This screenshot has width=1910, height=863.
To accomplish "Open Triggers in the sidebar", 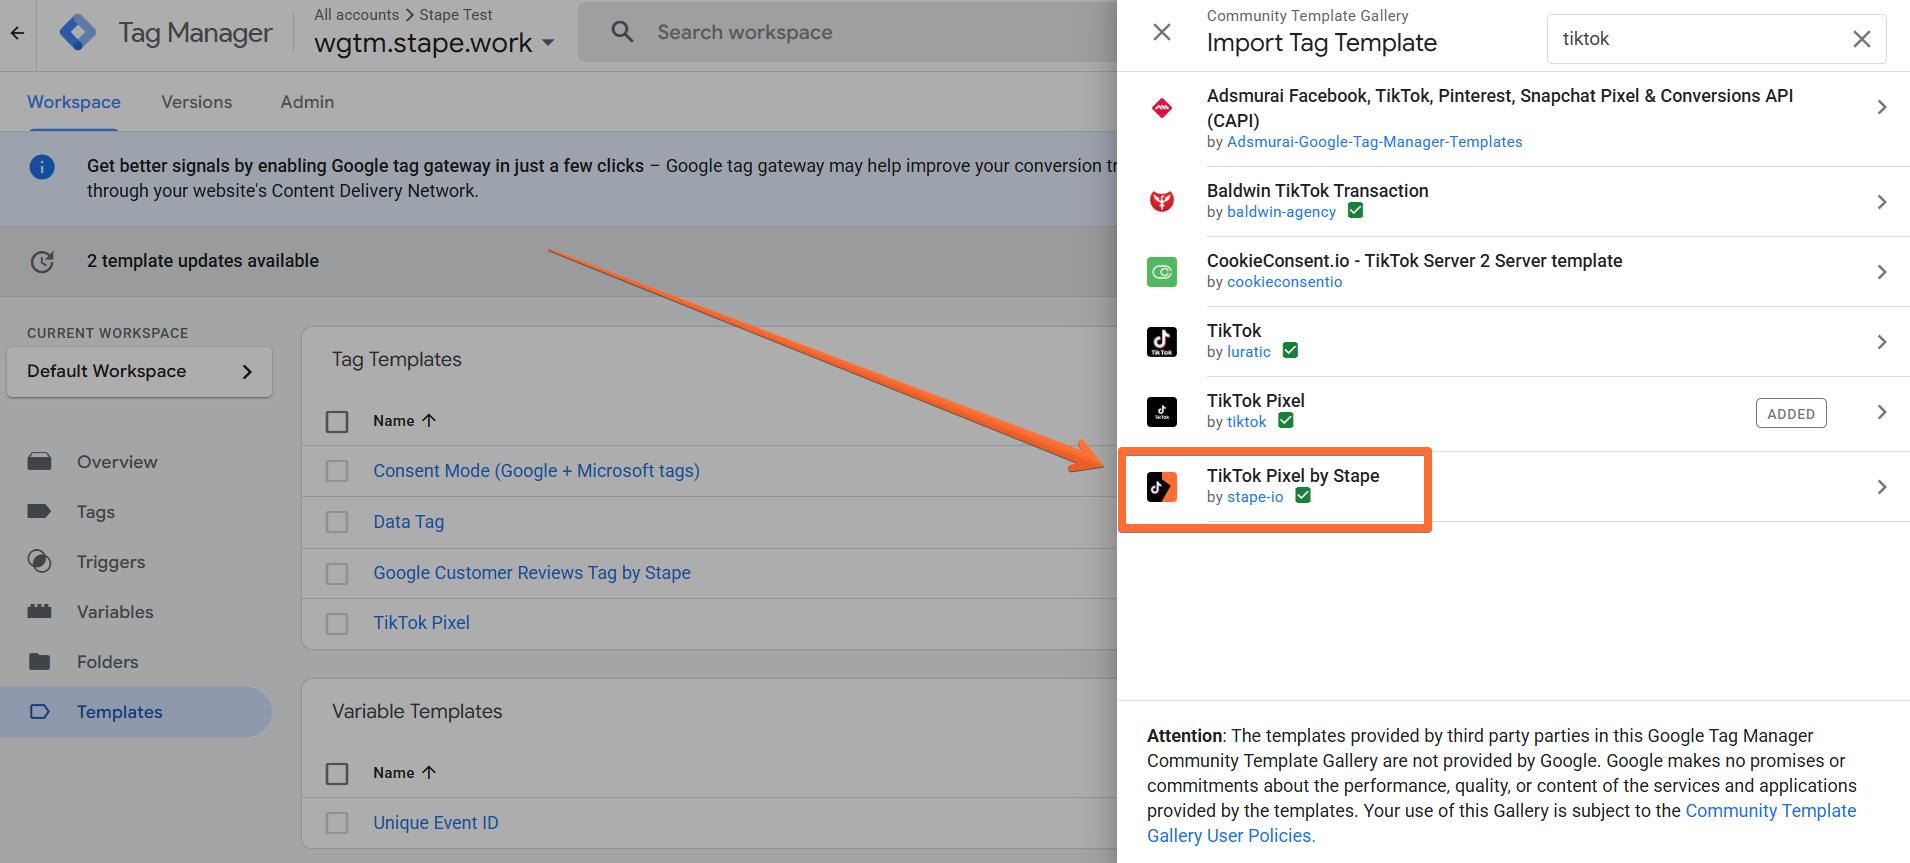I will [111, 562].
